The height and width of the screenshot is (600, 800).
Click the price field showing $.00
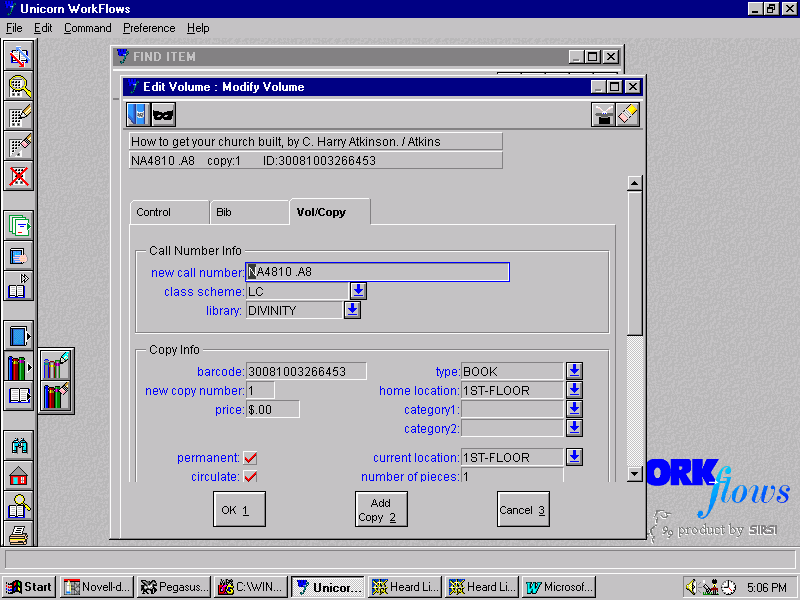click(272, 409)
